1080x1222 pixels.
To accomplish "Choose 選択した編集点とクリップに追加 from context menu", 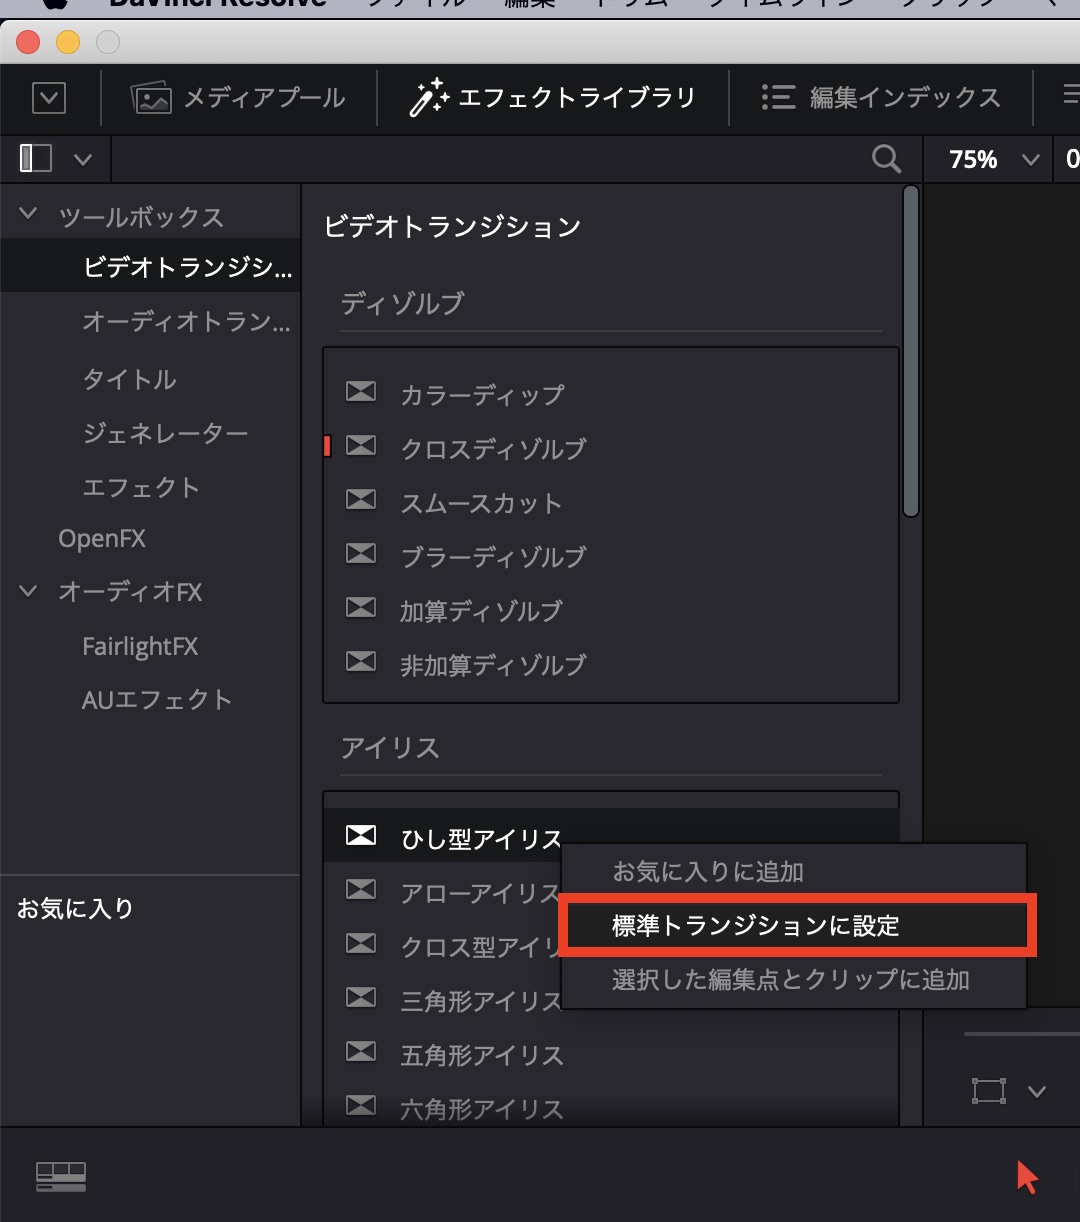I will 794,979.
